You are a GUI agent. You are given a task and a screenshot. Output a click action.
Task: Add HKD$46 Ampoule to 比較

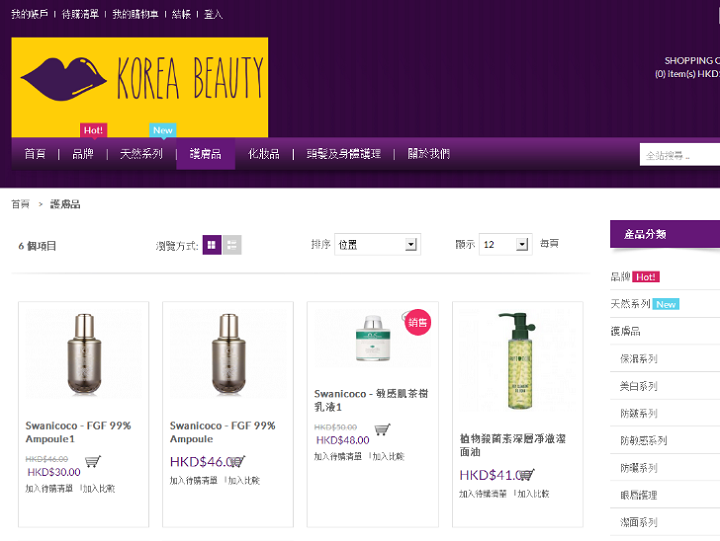point(243,480)
